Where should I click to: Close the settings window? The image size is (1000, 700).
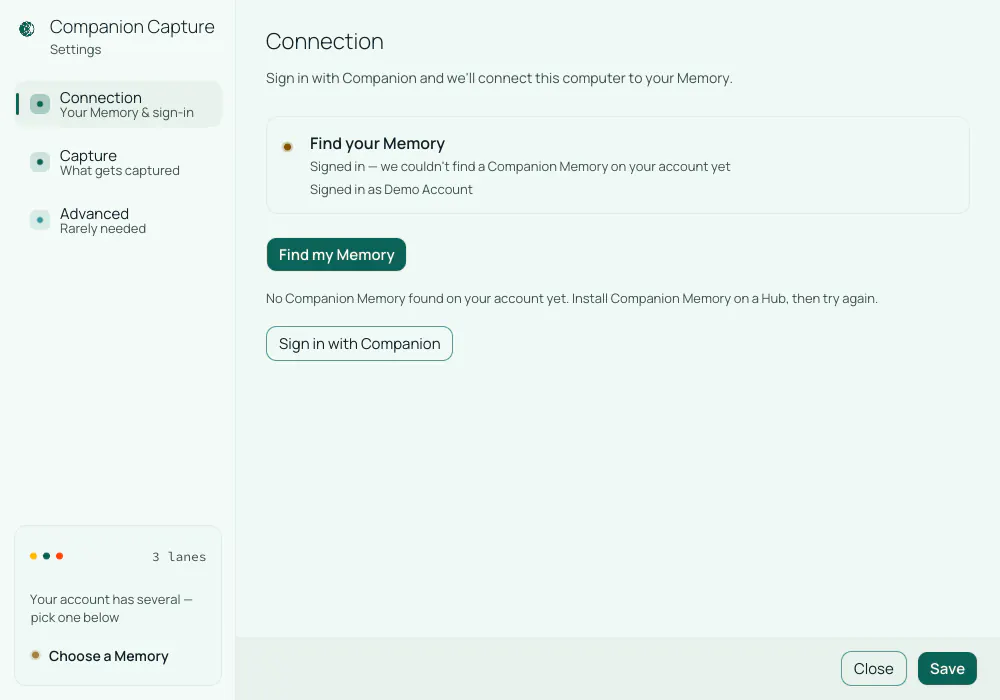point(873,668)
